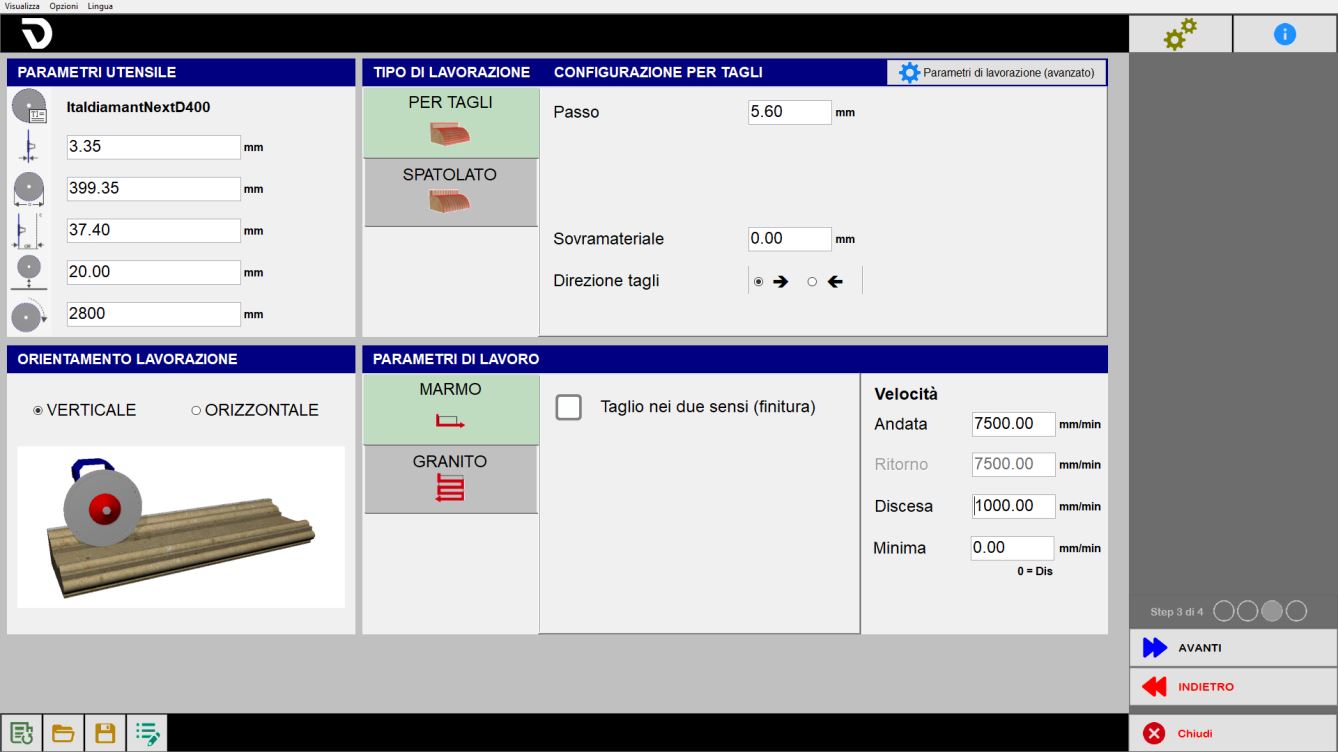Select SPATOLATO machining type
The width and height of the screenshot is (1338, 752).
(451, 192)
